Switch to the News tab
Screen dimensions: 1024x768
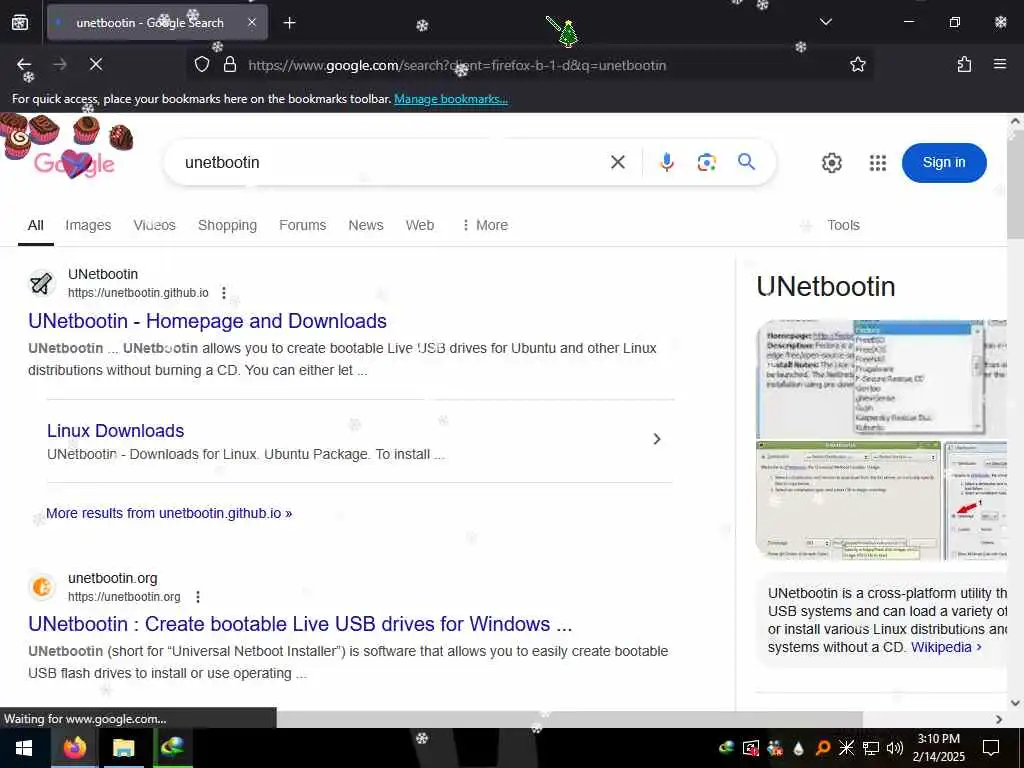366,225
